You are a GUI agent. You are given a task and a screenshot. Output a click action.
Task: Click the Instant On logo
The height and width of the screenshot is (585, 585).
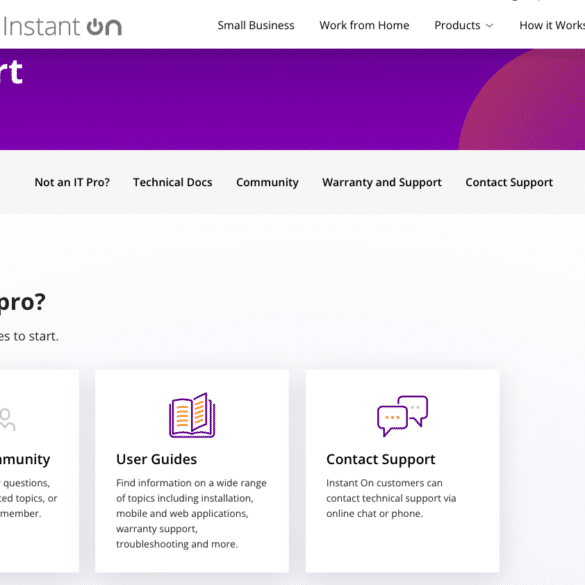(61, 27)
